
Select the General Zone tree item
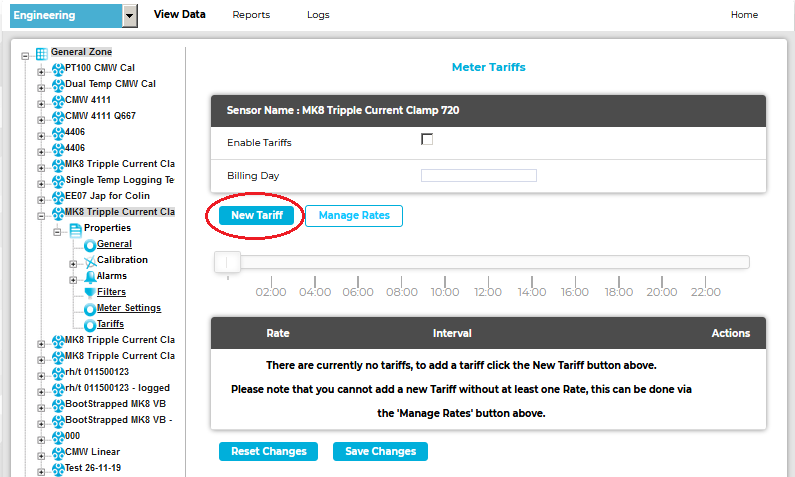coord(81,52)
